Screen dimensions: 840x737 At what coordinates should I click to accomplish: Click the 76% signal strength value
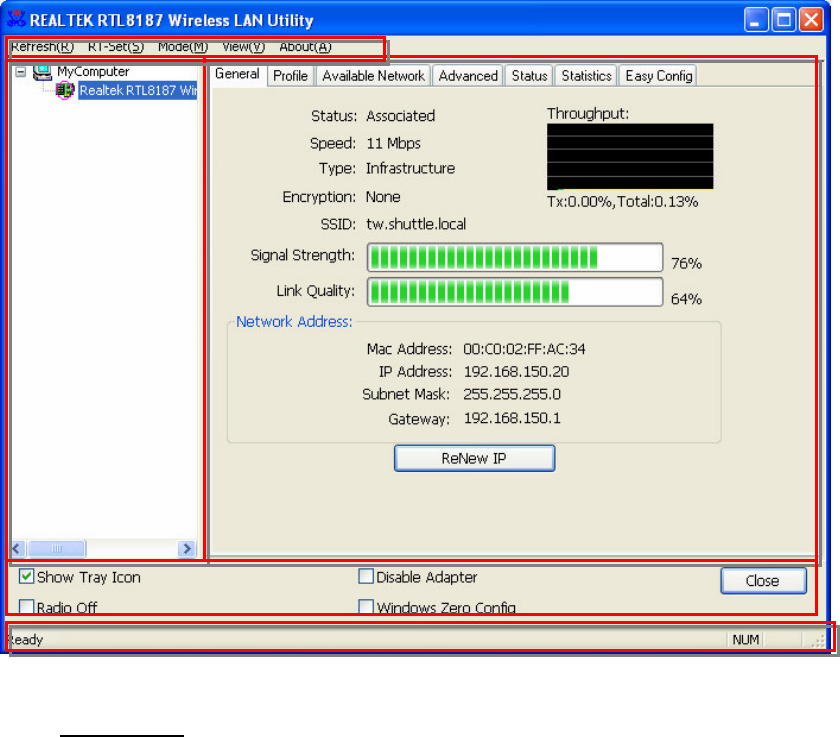click(686, 264)
